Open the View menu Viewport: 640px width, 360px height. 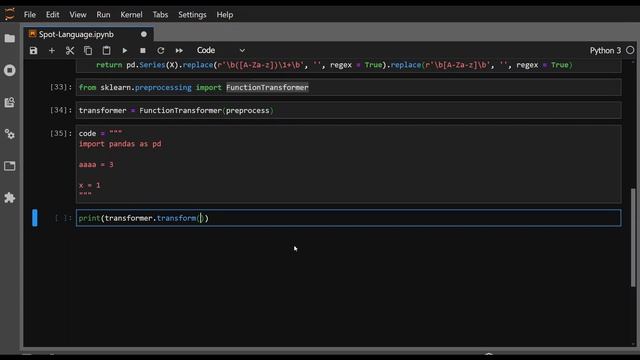point(78,15)
